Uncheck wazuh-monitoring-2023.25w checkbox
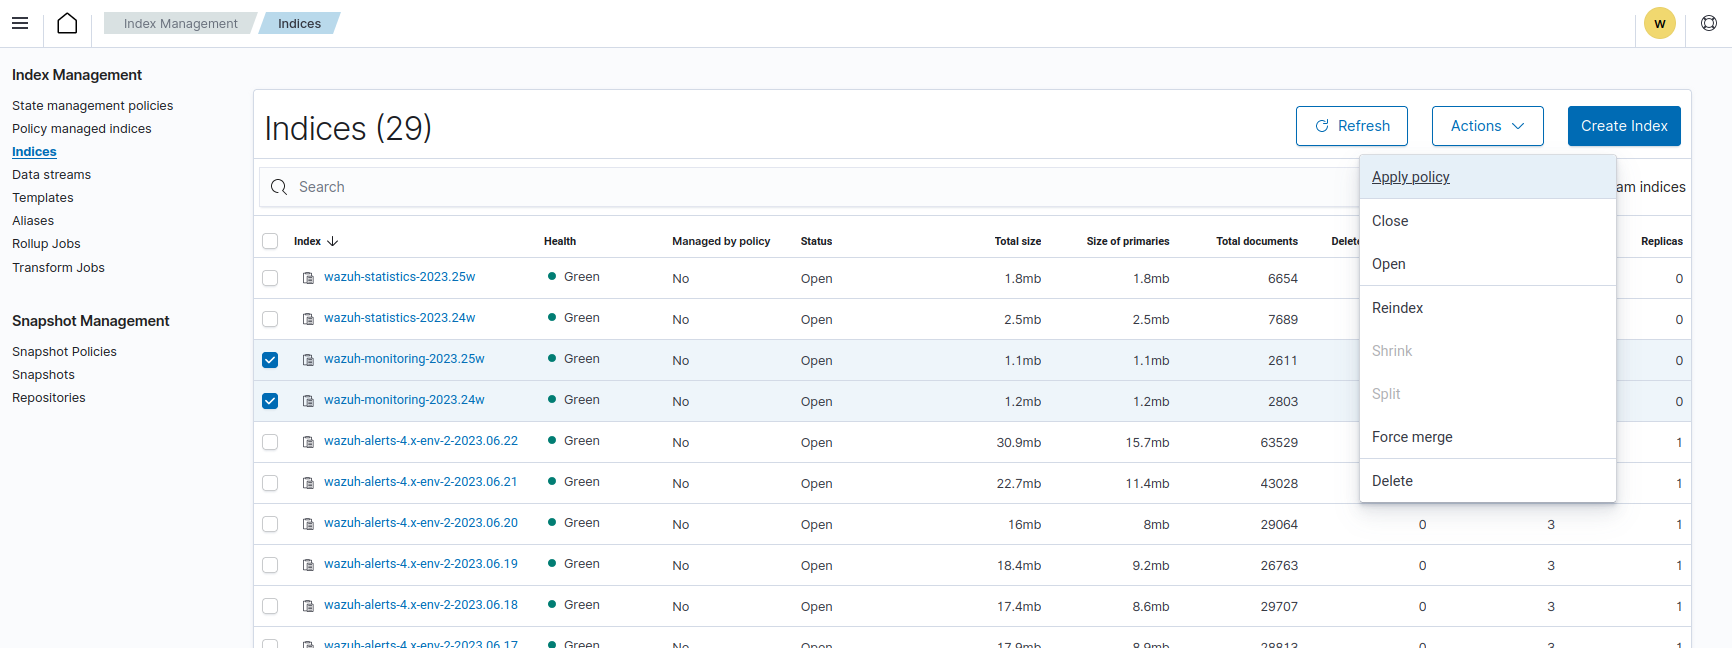Image resolution: width=1732 pixels, height=648 pixels. pyautogui.click(x=270, y=360)
